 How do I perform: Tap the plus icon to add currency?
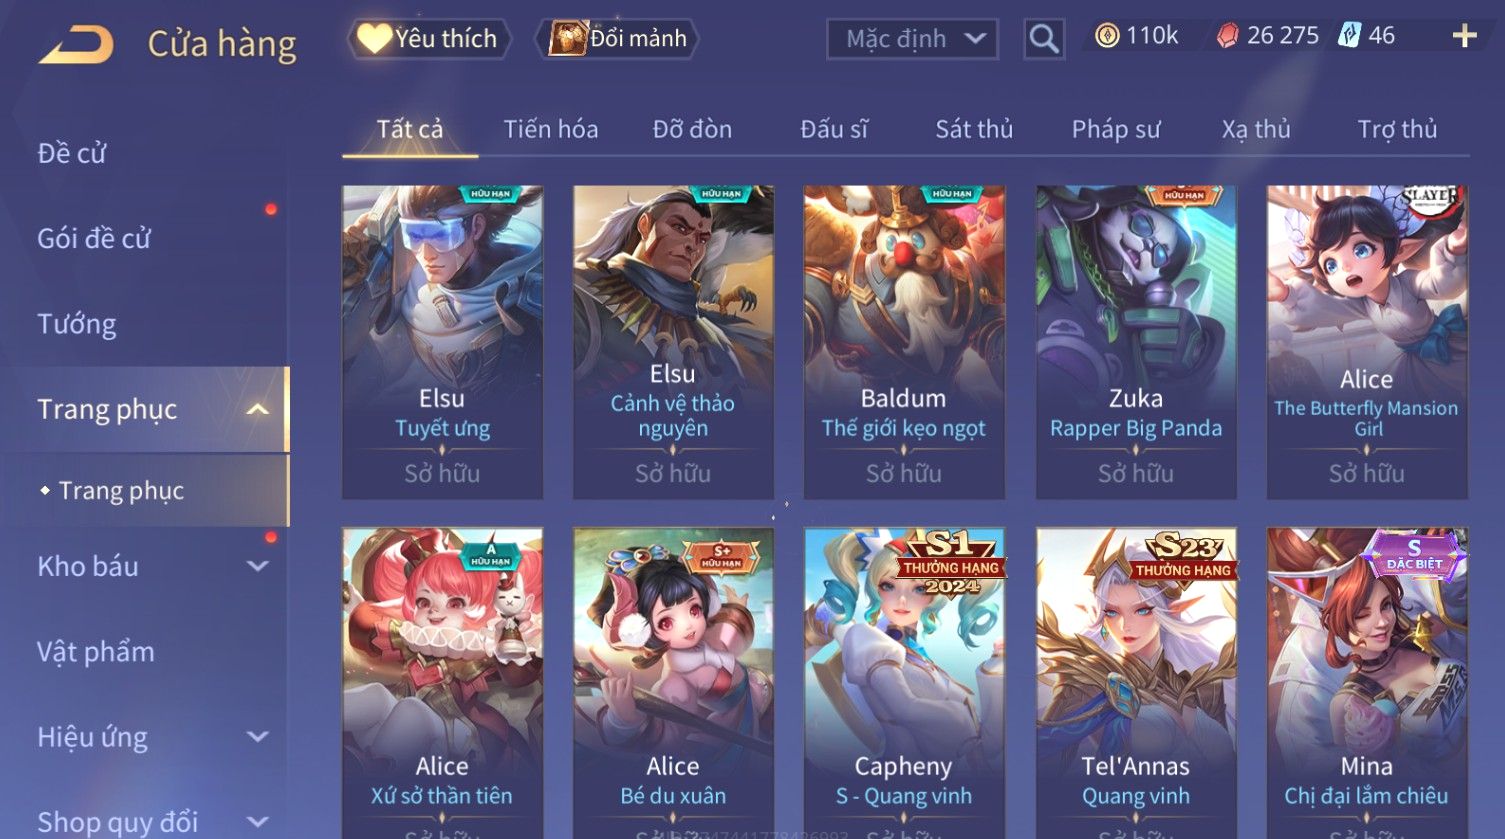click(x=1465, y=36)
